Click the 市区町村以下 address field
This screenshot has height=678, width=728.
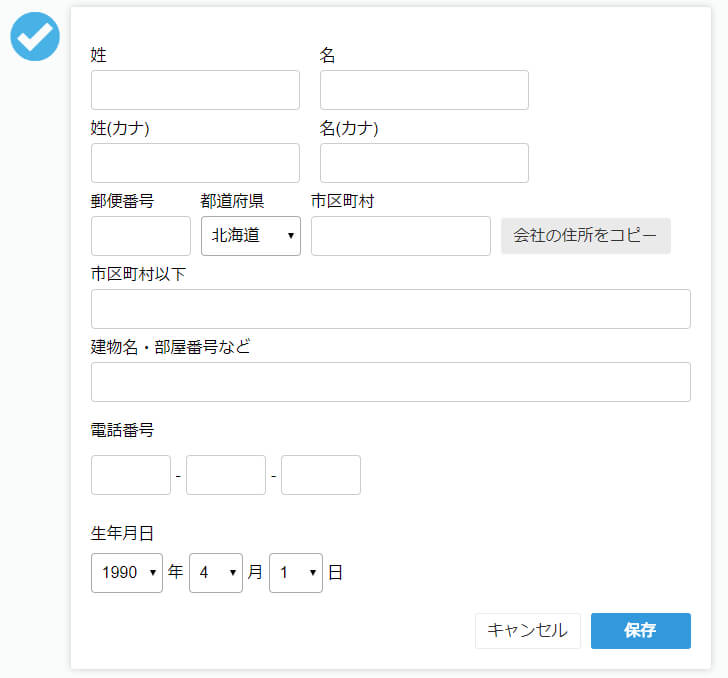coord(390,309)
